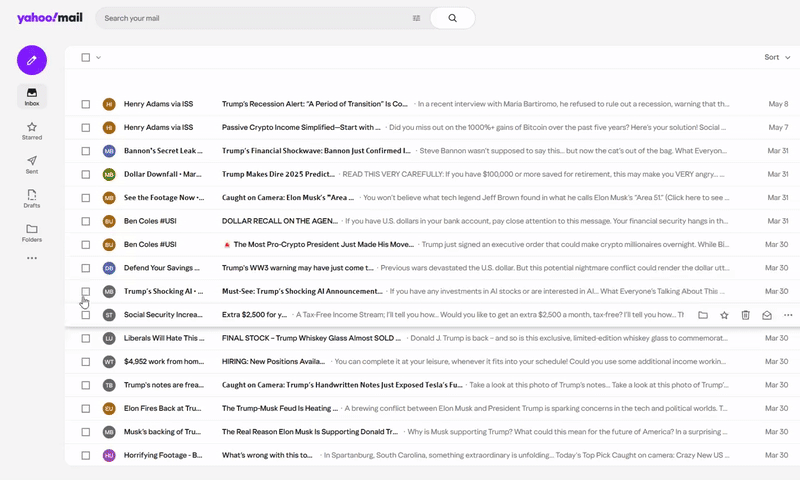Move Social Security email to folder icon
The image size is (800, 480).
(703, 315)
